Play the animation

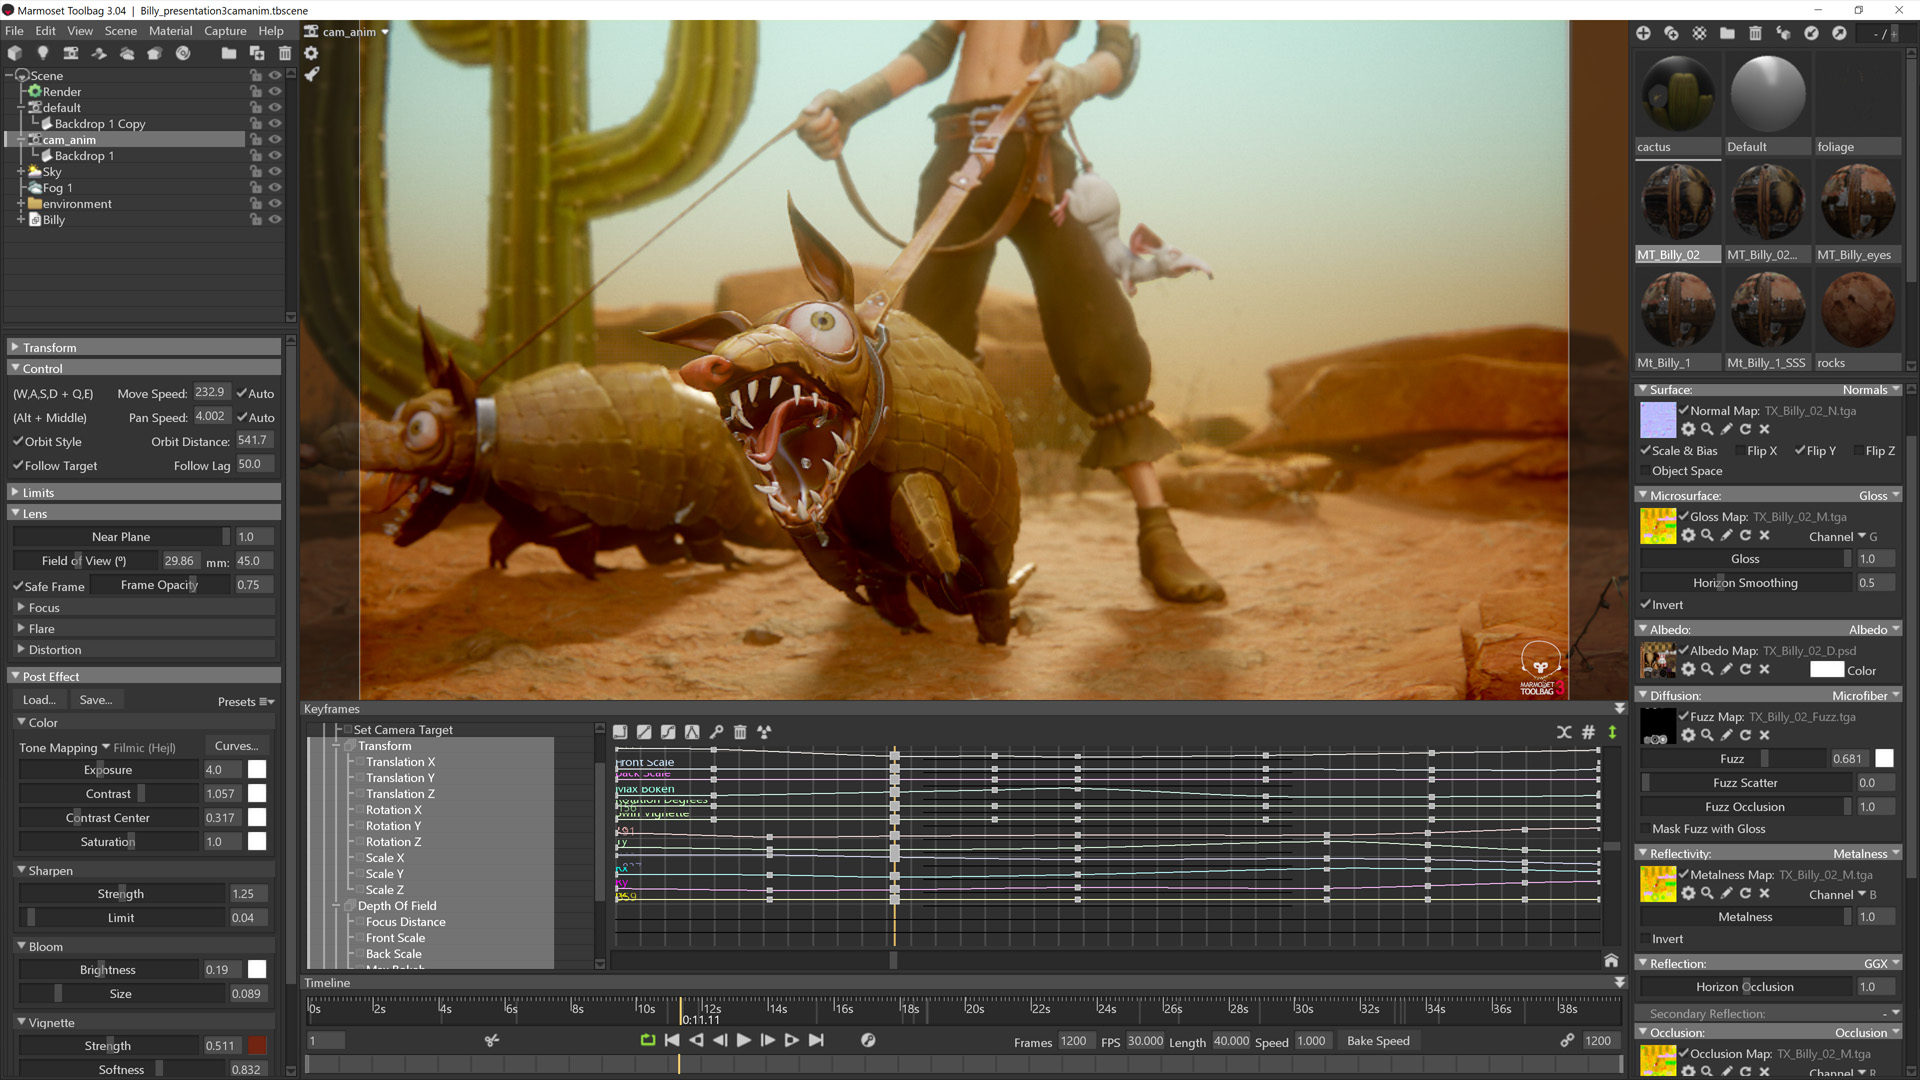[744, 1040]
